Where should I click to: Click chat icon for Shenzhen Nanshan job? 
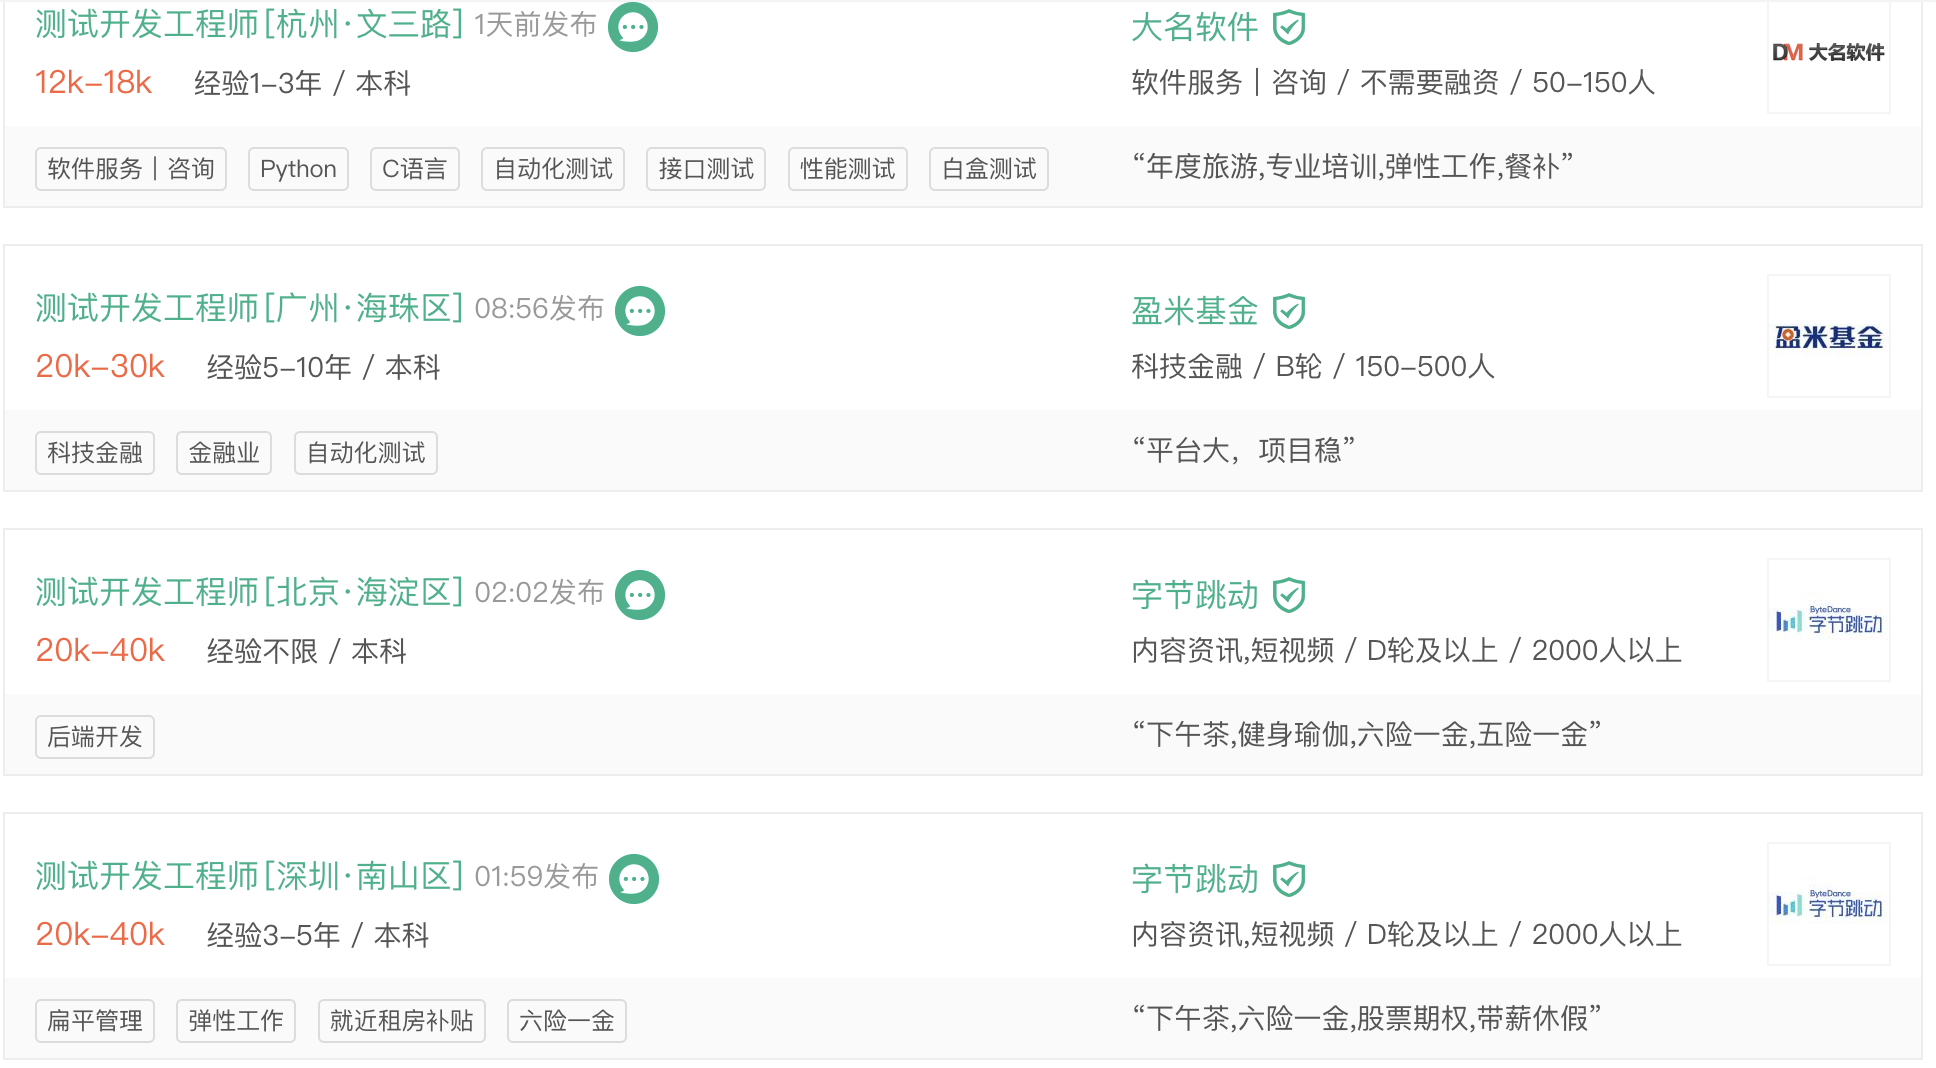click(x=634, y=879)
